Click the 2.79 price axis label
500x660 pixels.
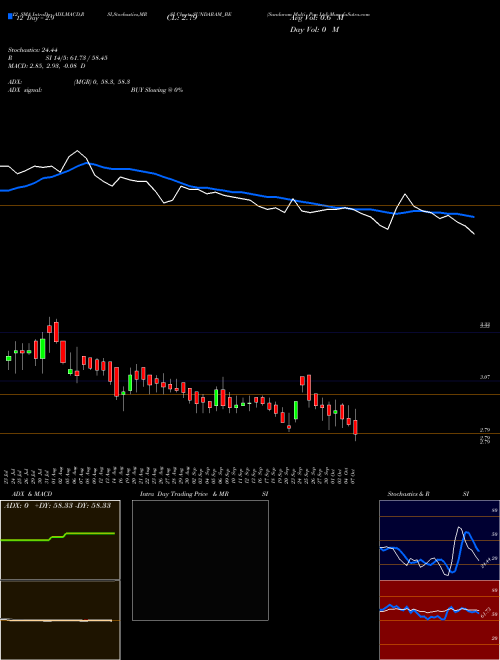[485, 430]
